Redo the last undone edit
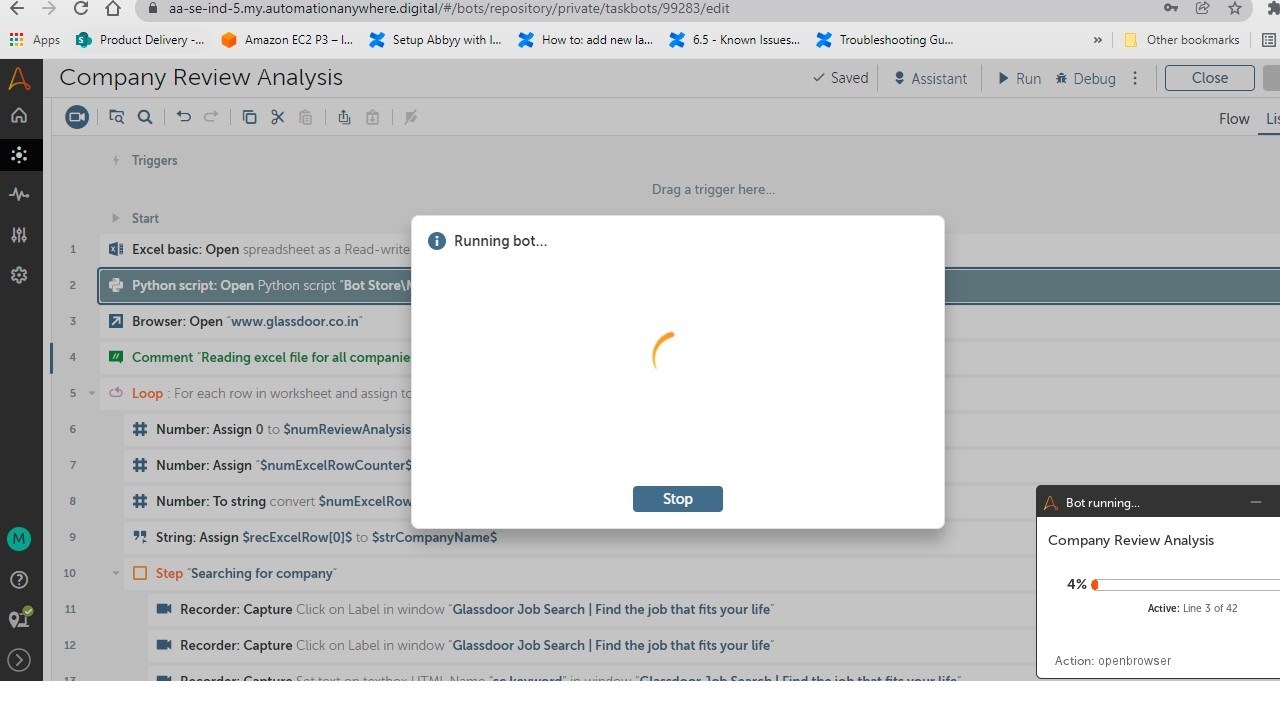 click(211, 117)
